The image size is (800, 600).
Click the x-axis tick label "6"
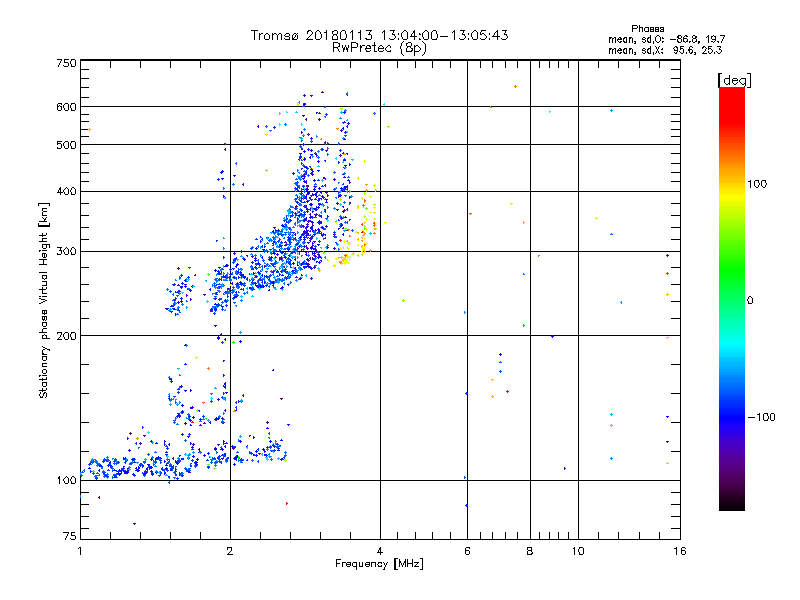click(x=467, y=551)
